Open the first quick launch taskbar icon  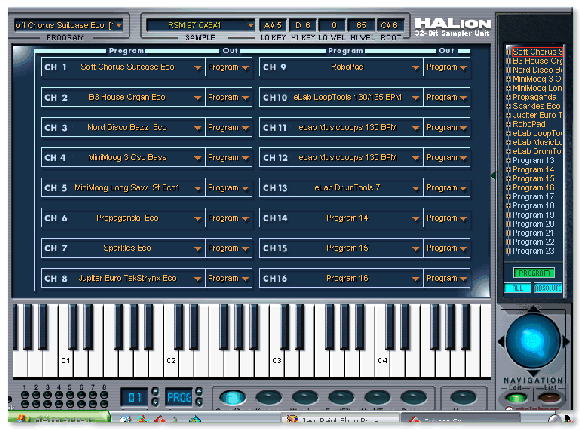click(x=125, y=419)
